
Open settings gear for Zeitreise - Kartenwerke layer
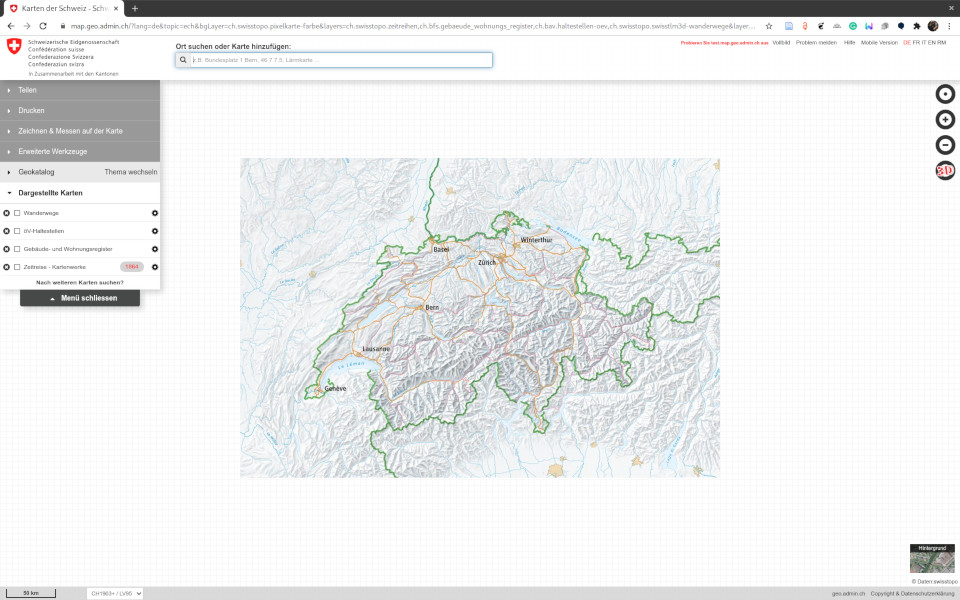point(155,267)
